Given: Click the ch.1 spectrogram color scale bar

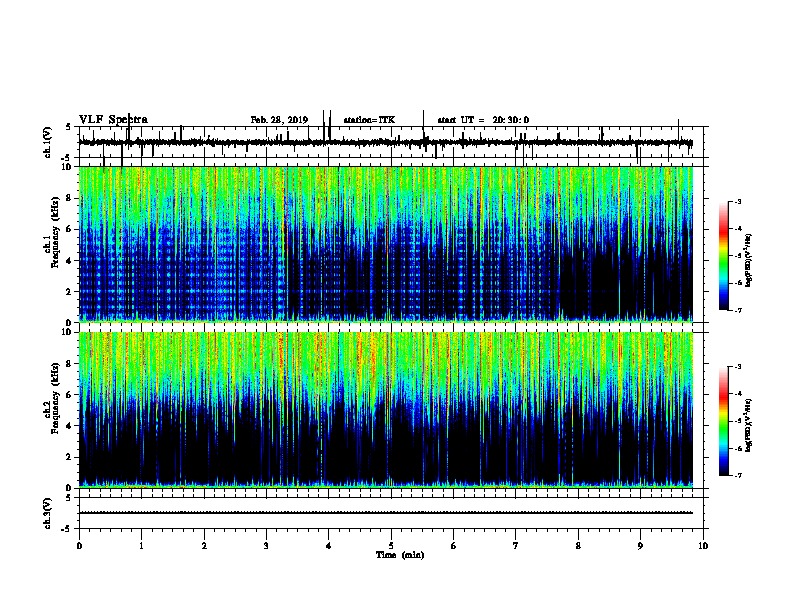Looking at the screenshot, I should pos(724,256).
